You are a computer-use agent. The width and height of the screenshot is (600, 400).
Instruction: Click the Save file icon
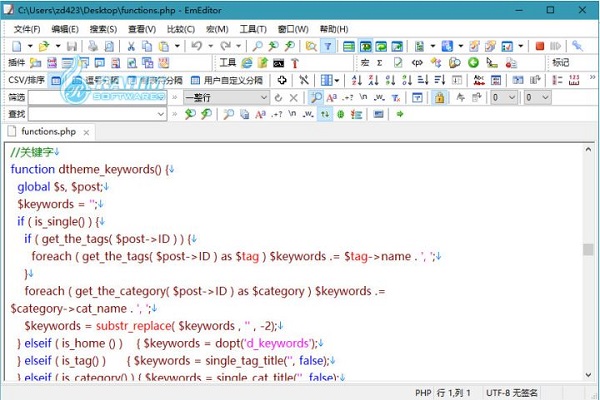tap(72, 46)
